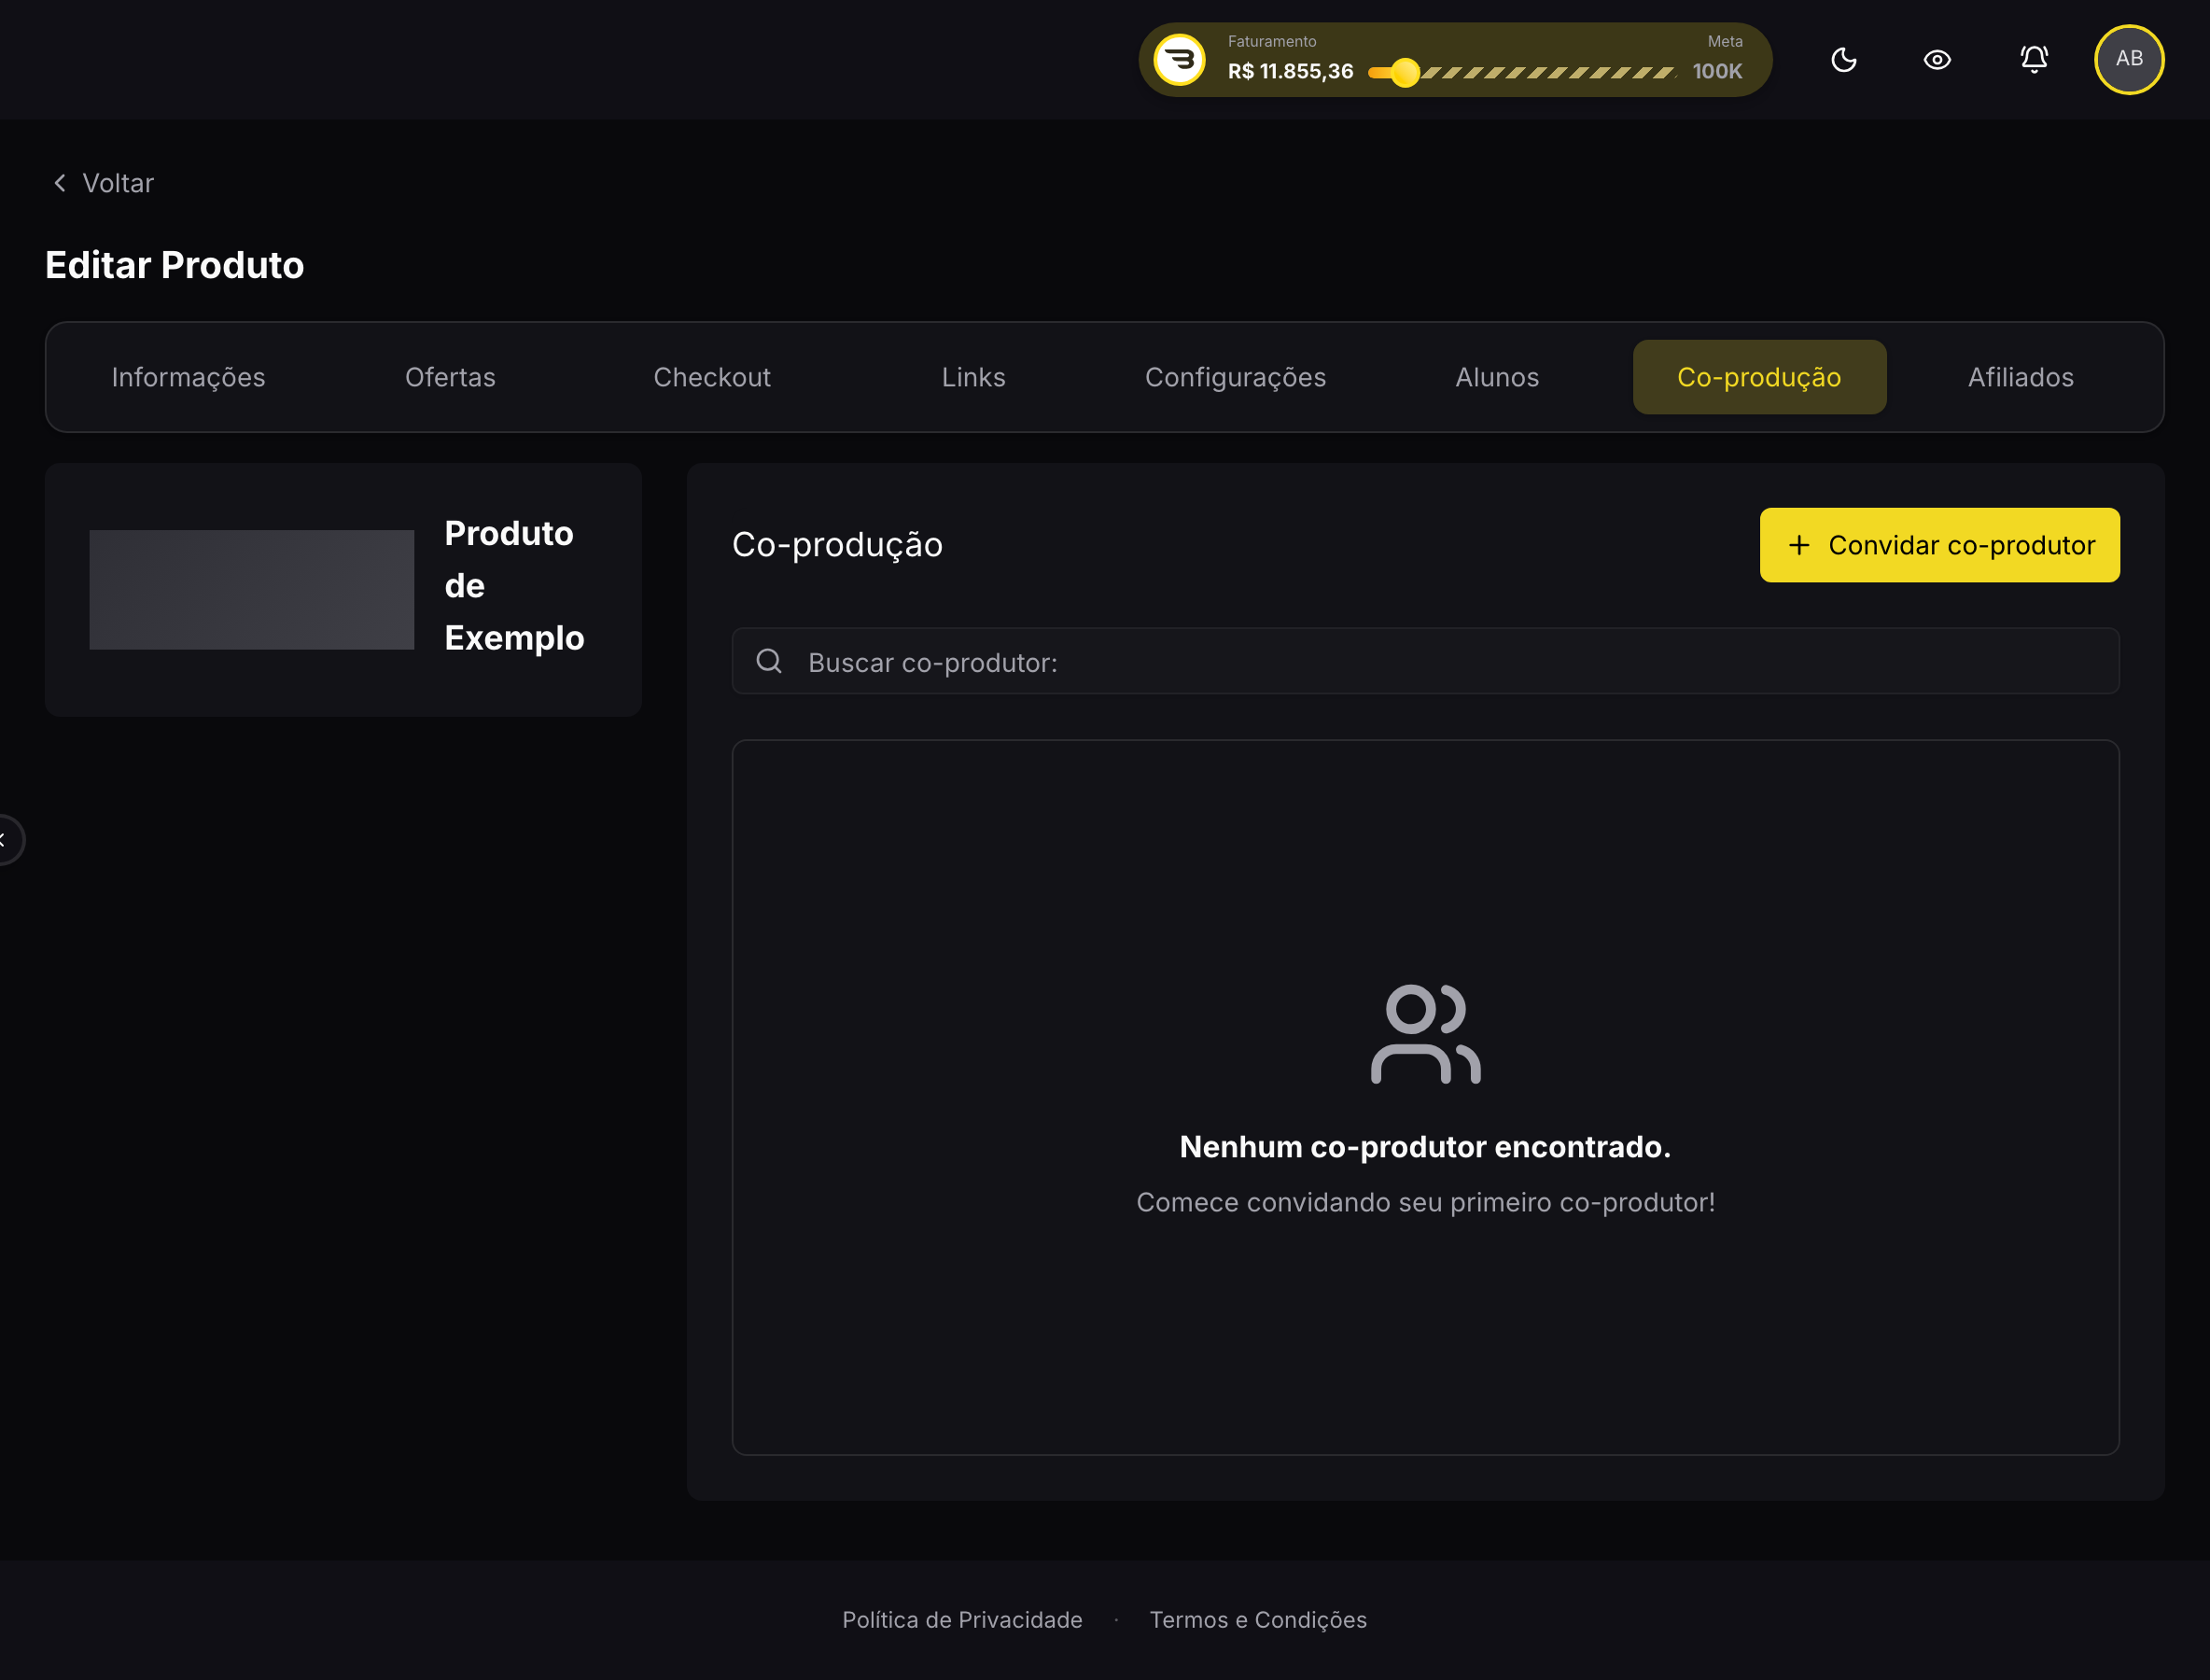The image size is (2210, 1680).
Task: Toggle dark mode moon icon
Action: point(1843,60)
